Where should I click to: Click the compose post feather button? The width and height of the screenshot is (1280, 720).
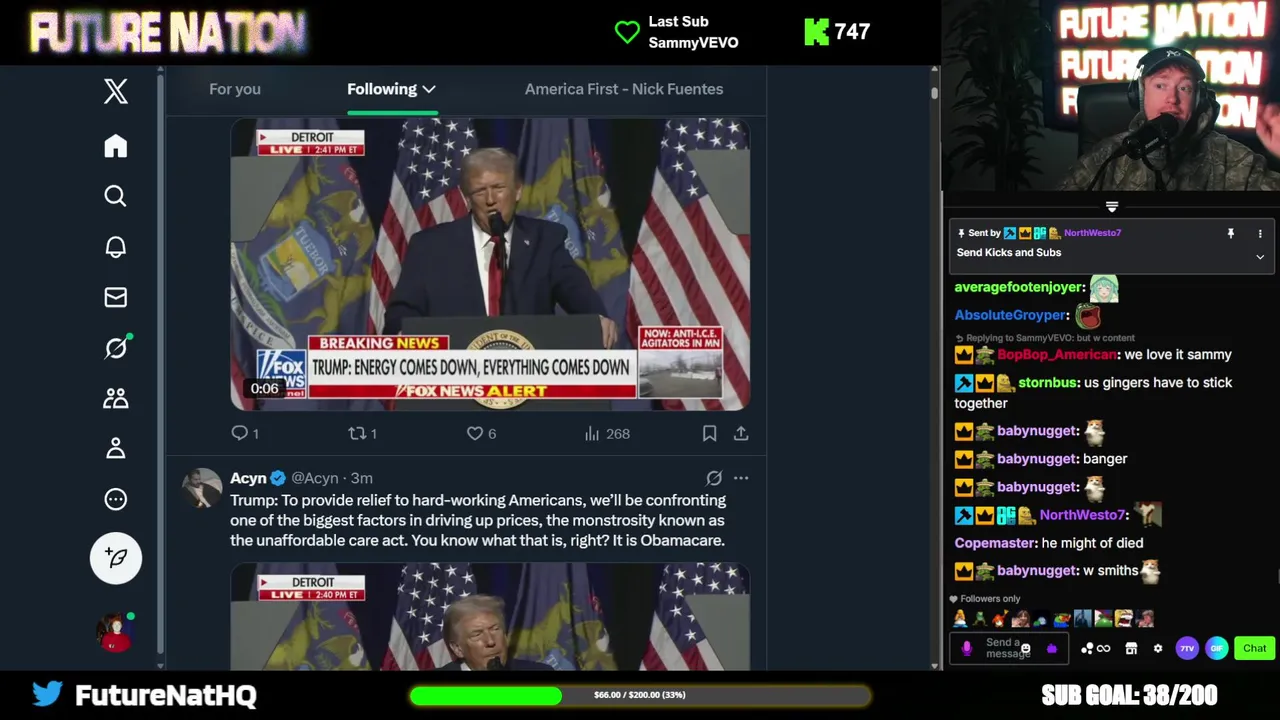click(116, 557)
